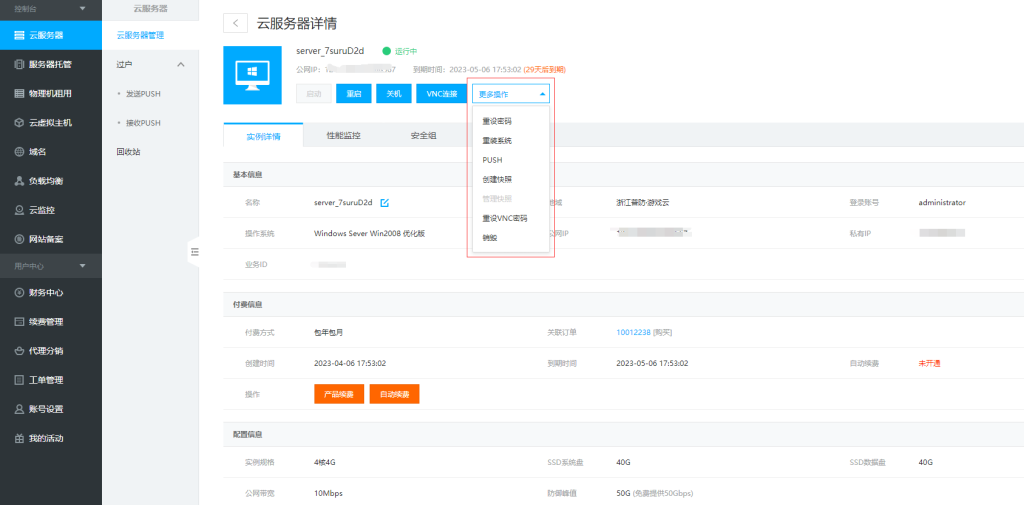Collapse the 用户中心 sidebar section
Image resolution: width=1024 pixels, height=505 pixels.
pos(82,265)
